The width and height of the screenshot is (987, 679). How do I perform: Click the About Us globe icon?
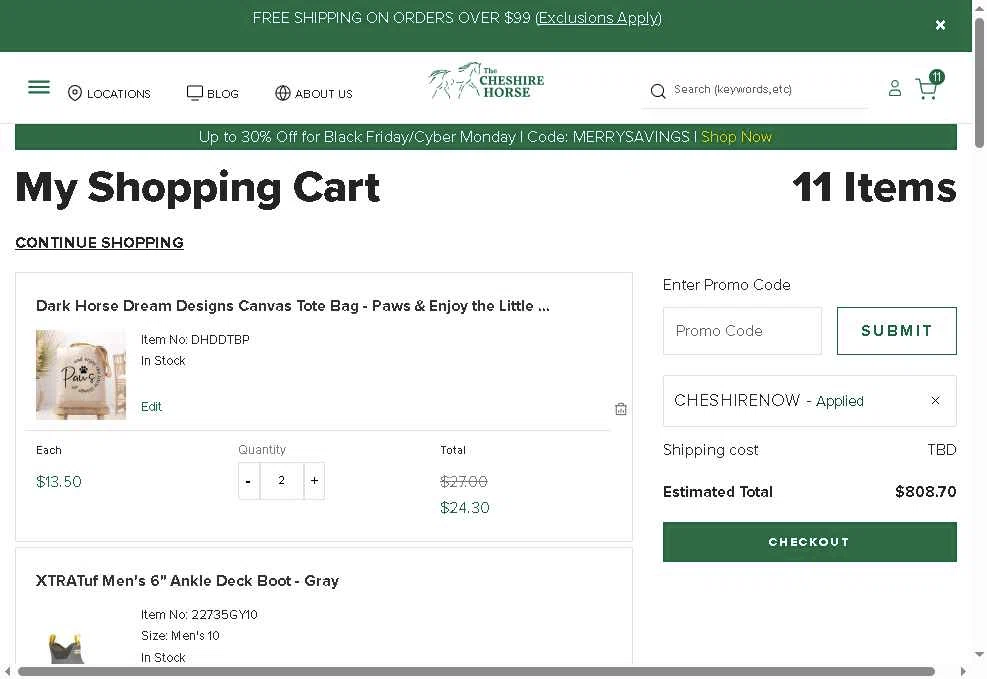[283, 93]
